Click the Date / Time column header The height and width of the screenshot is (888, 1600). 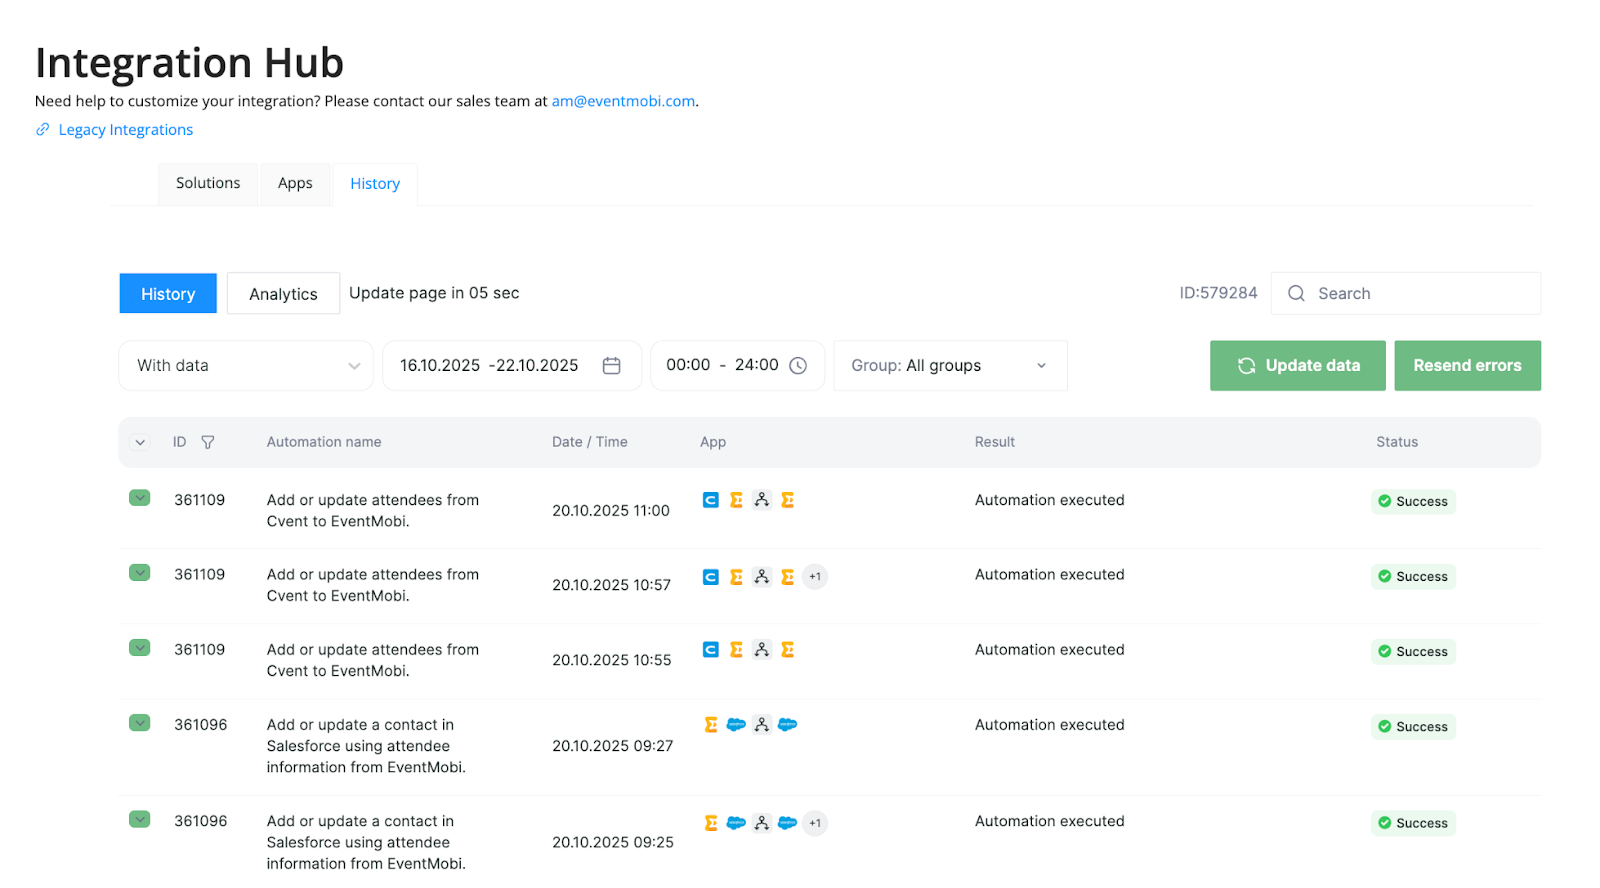[x=590, y=442]
